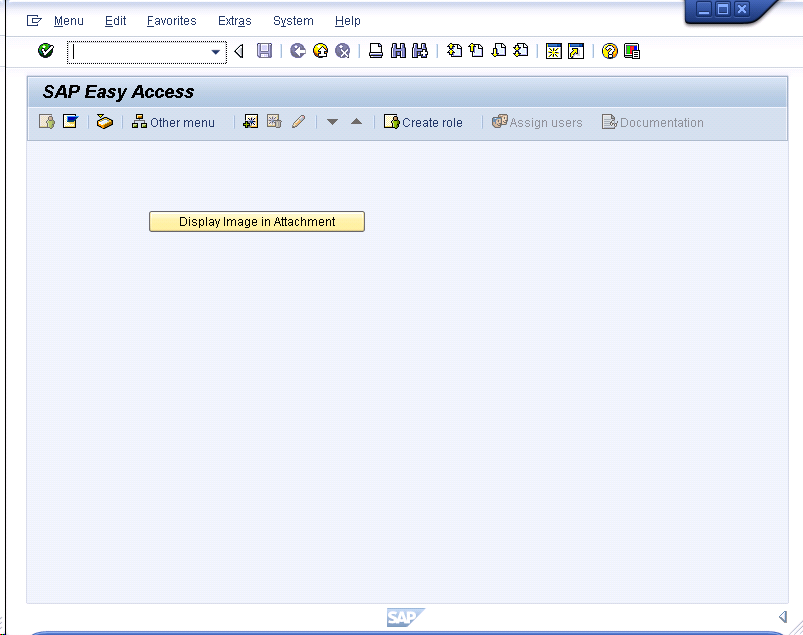This screenshot has height=635, width=803.
Task: Maximize the SAP window
Action: tap(723, 9)
